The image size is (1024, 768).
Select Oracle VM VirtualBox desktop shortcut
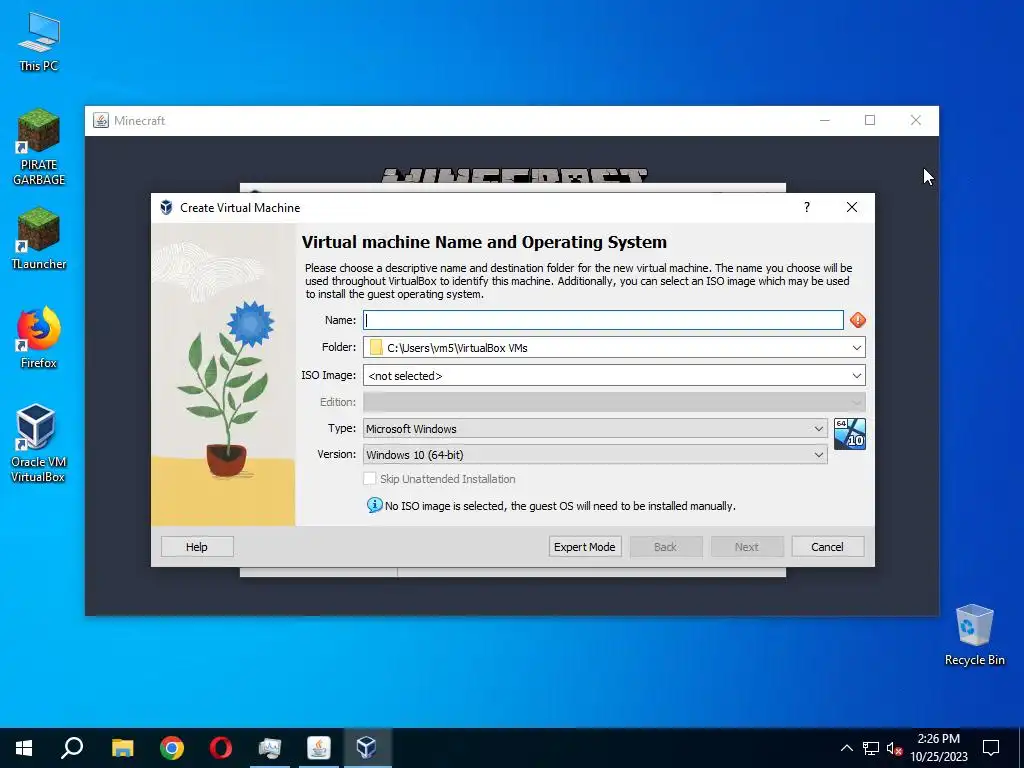click(x=38, y=444)
